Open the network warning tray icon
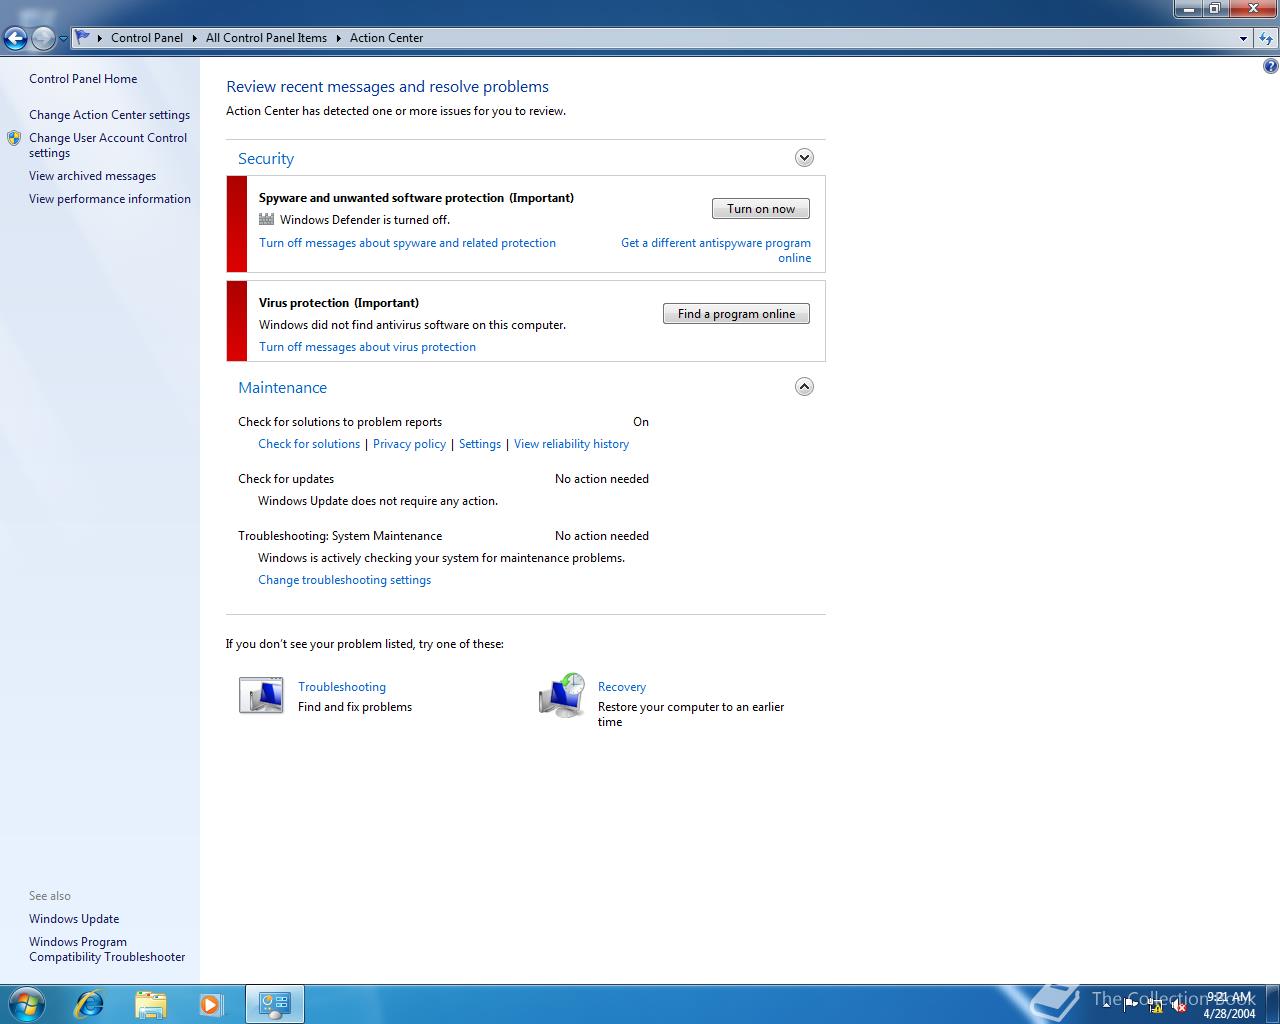This screenshot has width=1280, height=1024. pyautogui.click(x=1156, y=1006)
